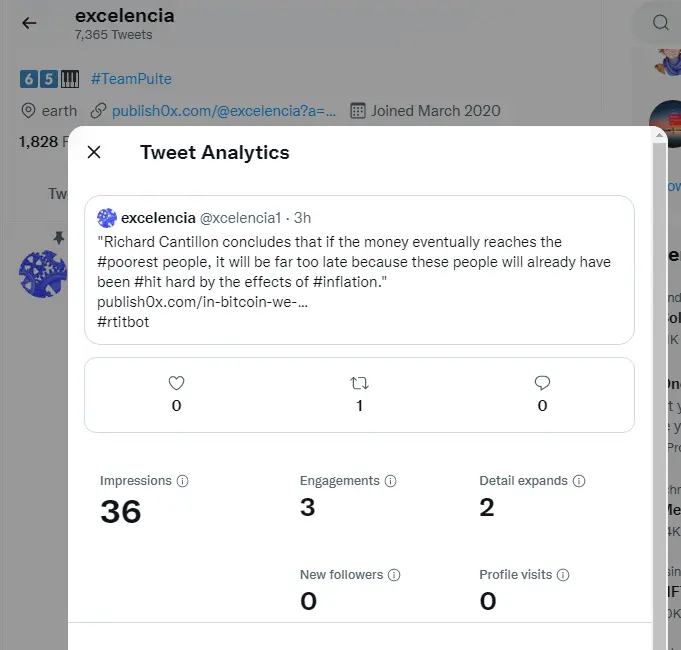This screenshot has width=681, height=650.
Task: Click the reply speech bubble icon
Action: click(542, 383)
